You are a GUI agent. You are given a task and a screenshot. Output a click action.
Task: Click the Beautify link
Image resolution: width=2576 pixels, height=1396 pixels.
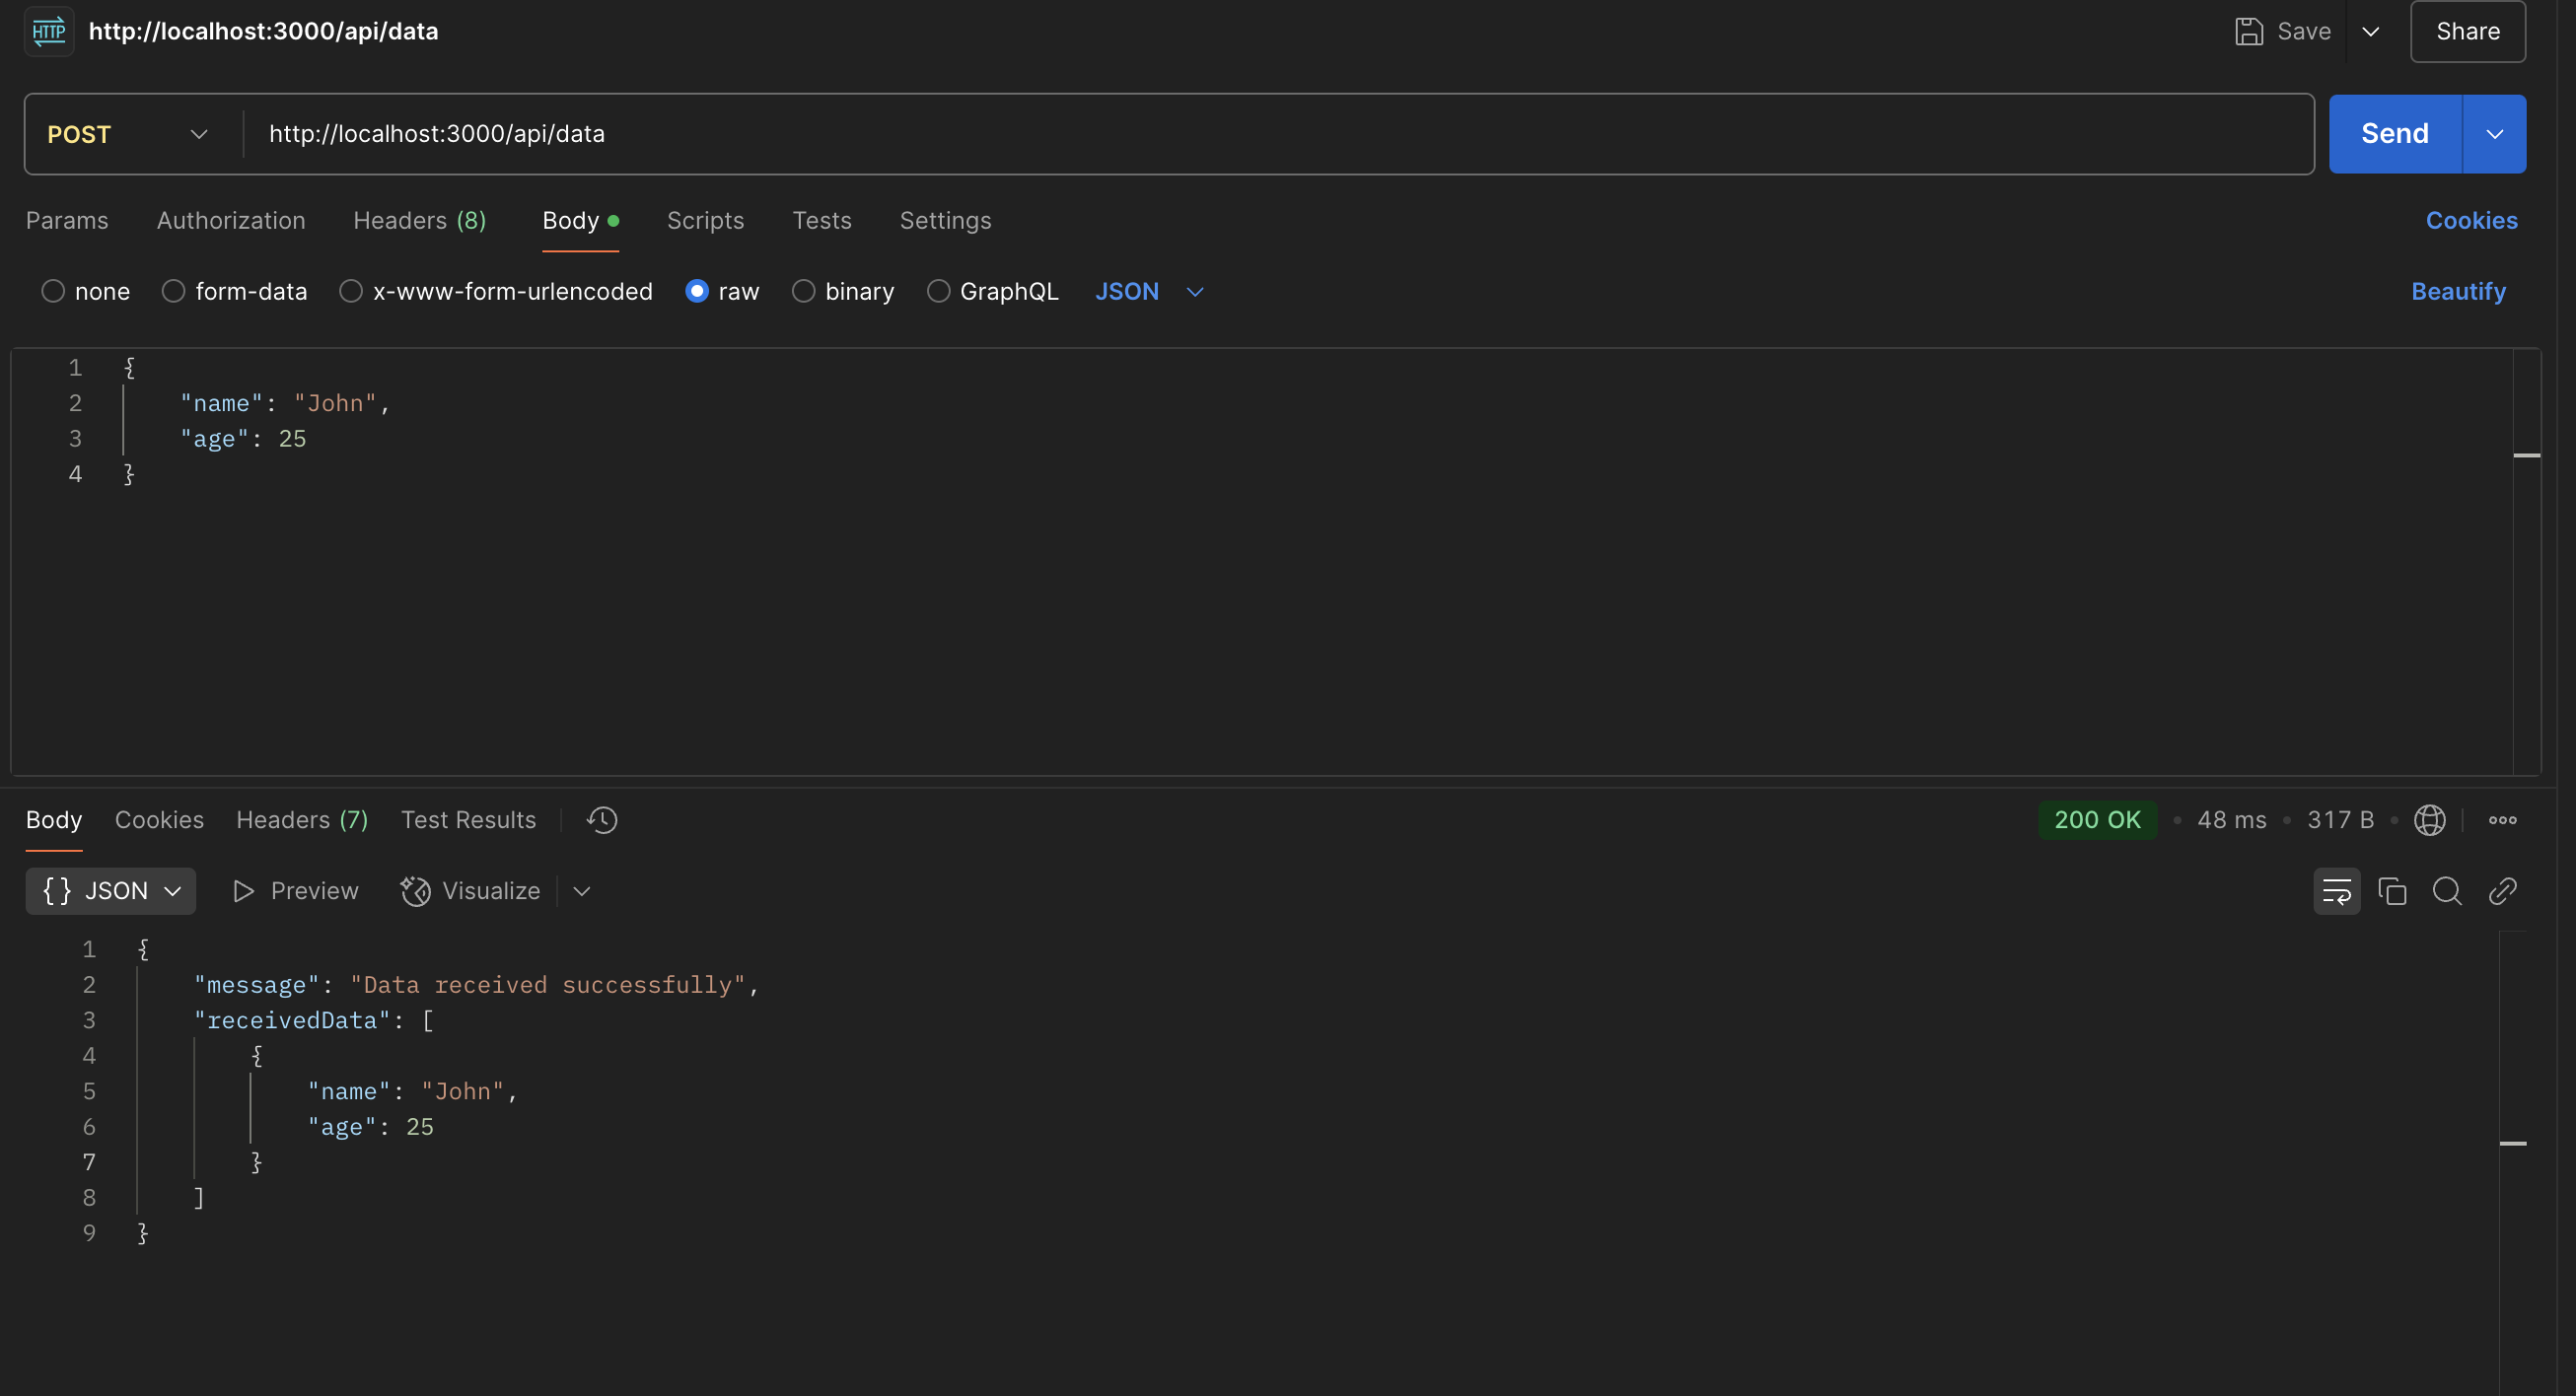point(2458,291)
